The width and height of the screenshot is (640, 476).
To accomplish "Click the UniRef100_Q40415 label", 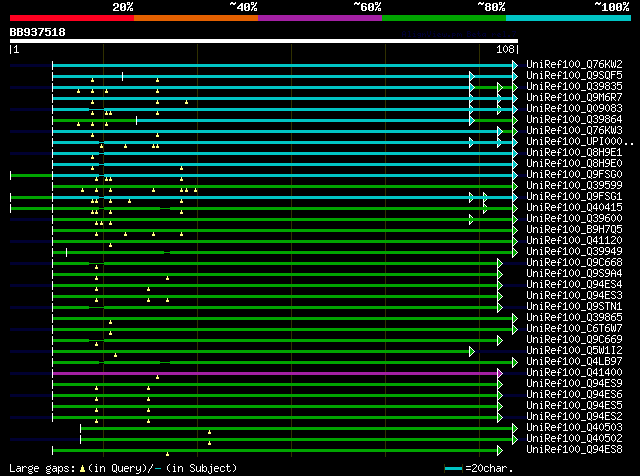I will click(574, 208).
